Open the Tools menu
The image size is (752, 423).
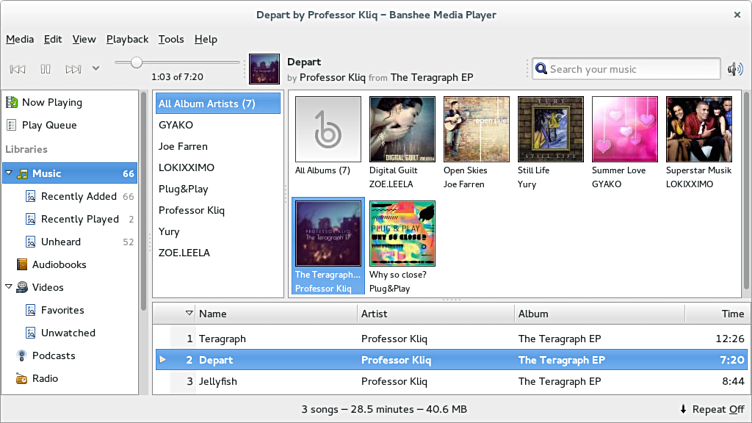[x=171, y=39]
